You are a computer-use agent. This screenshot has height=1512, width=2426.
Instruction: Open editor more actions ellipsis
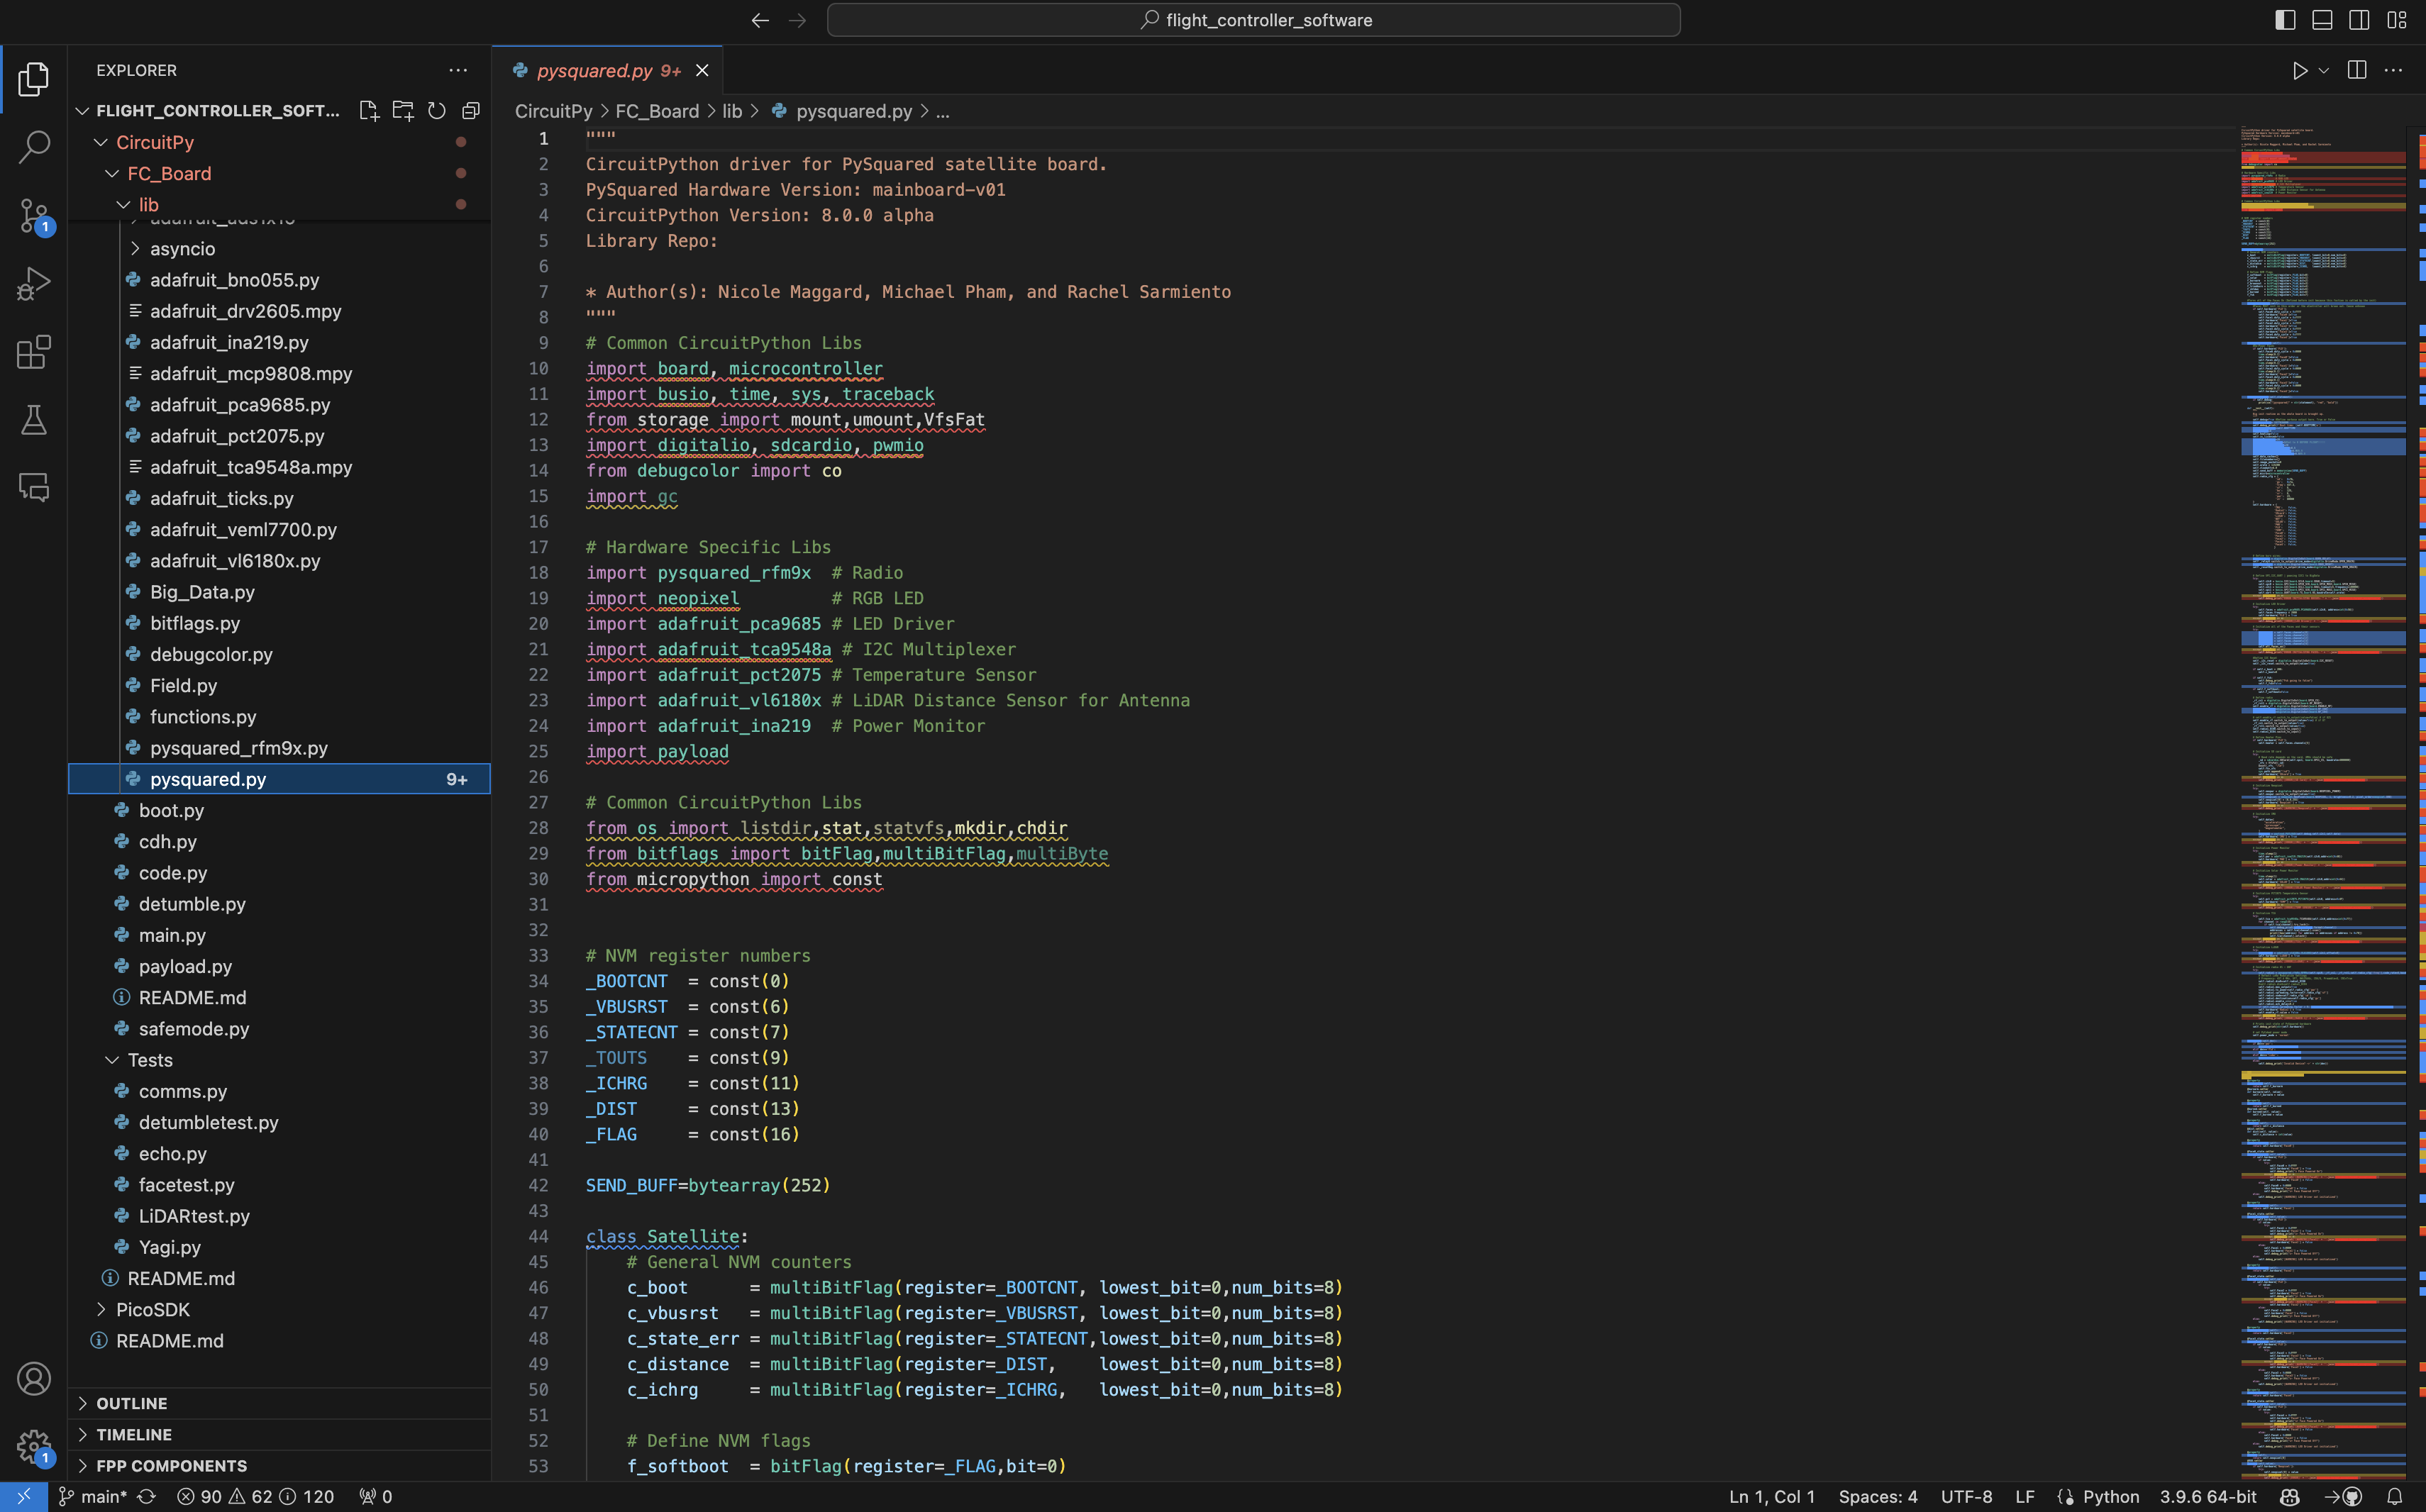(x=2393, y=70)
